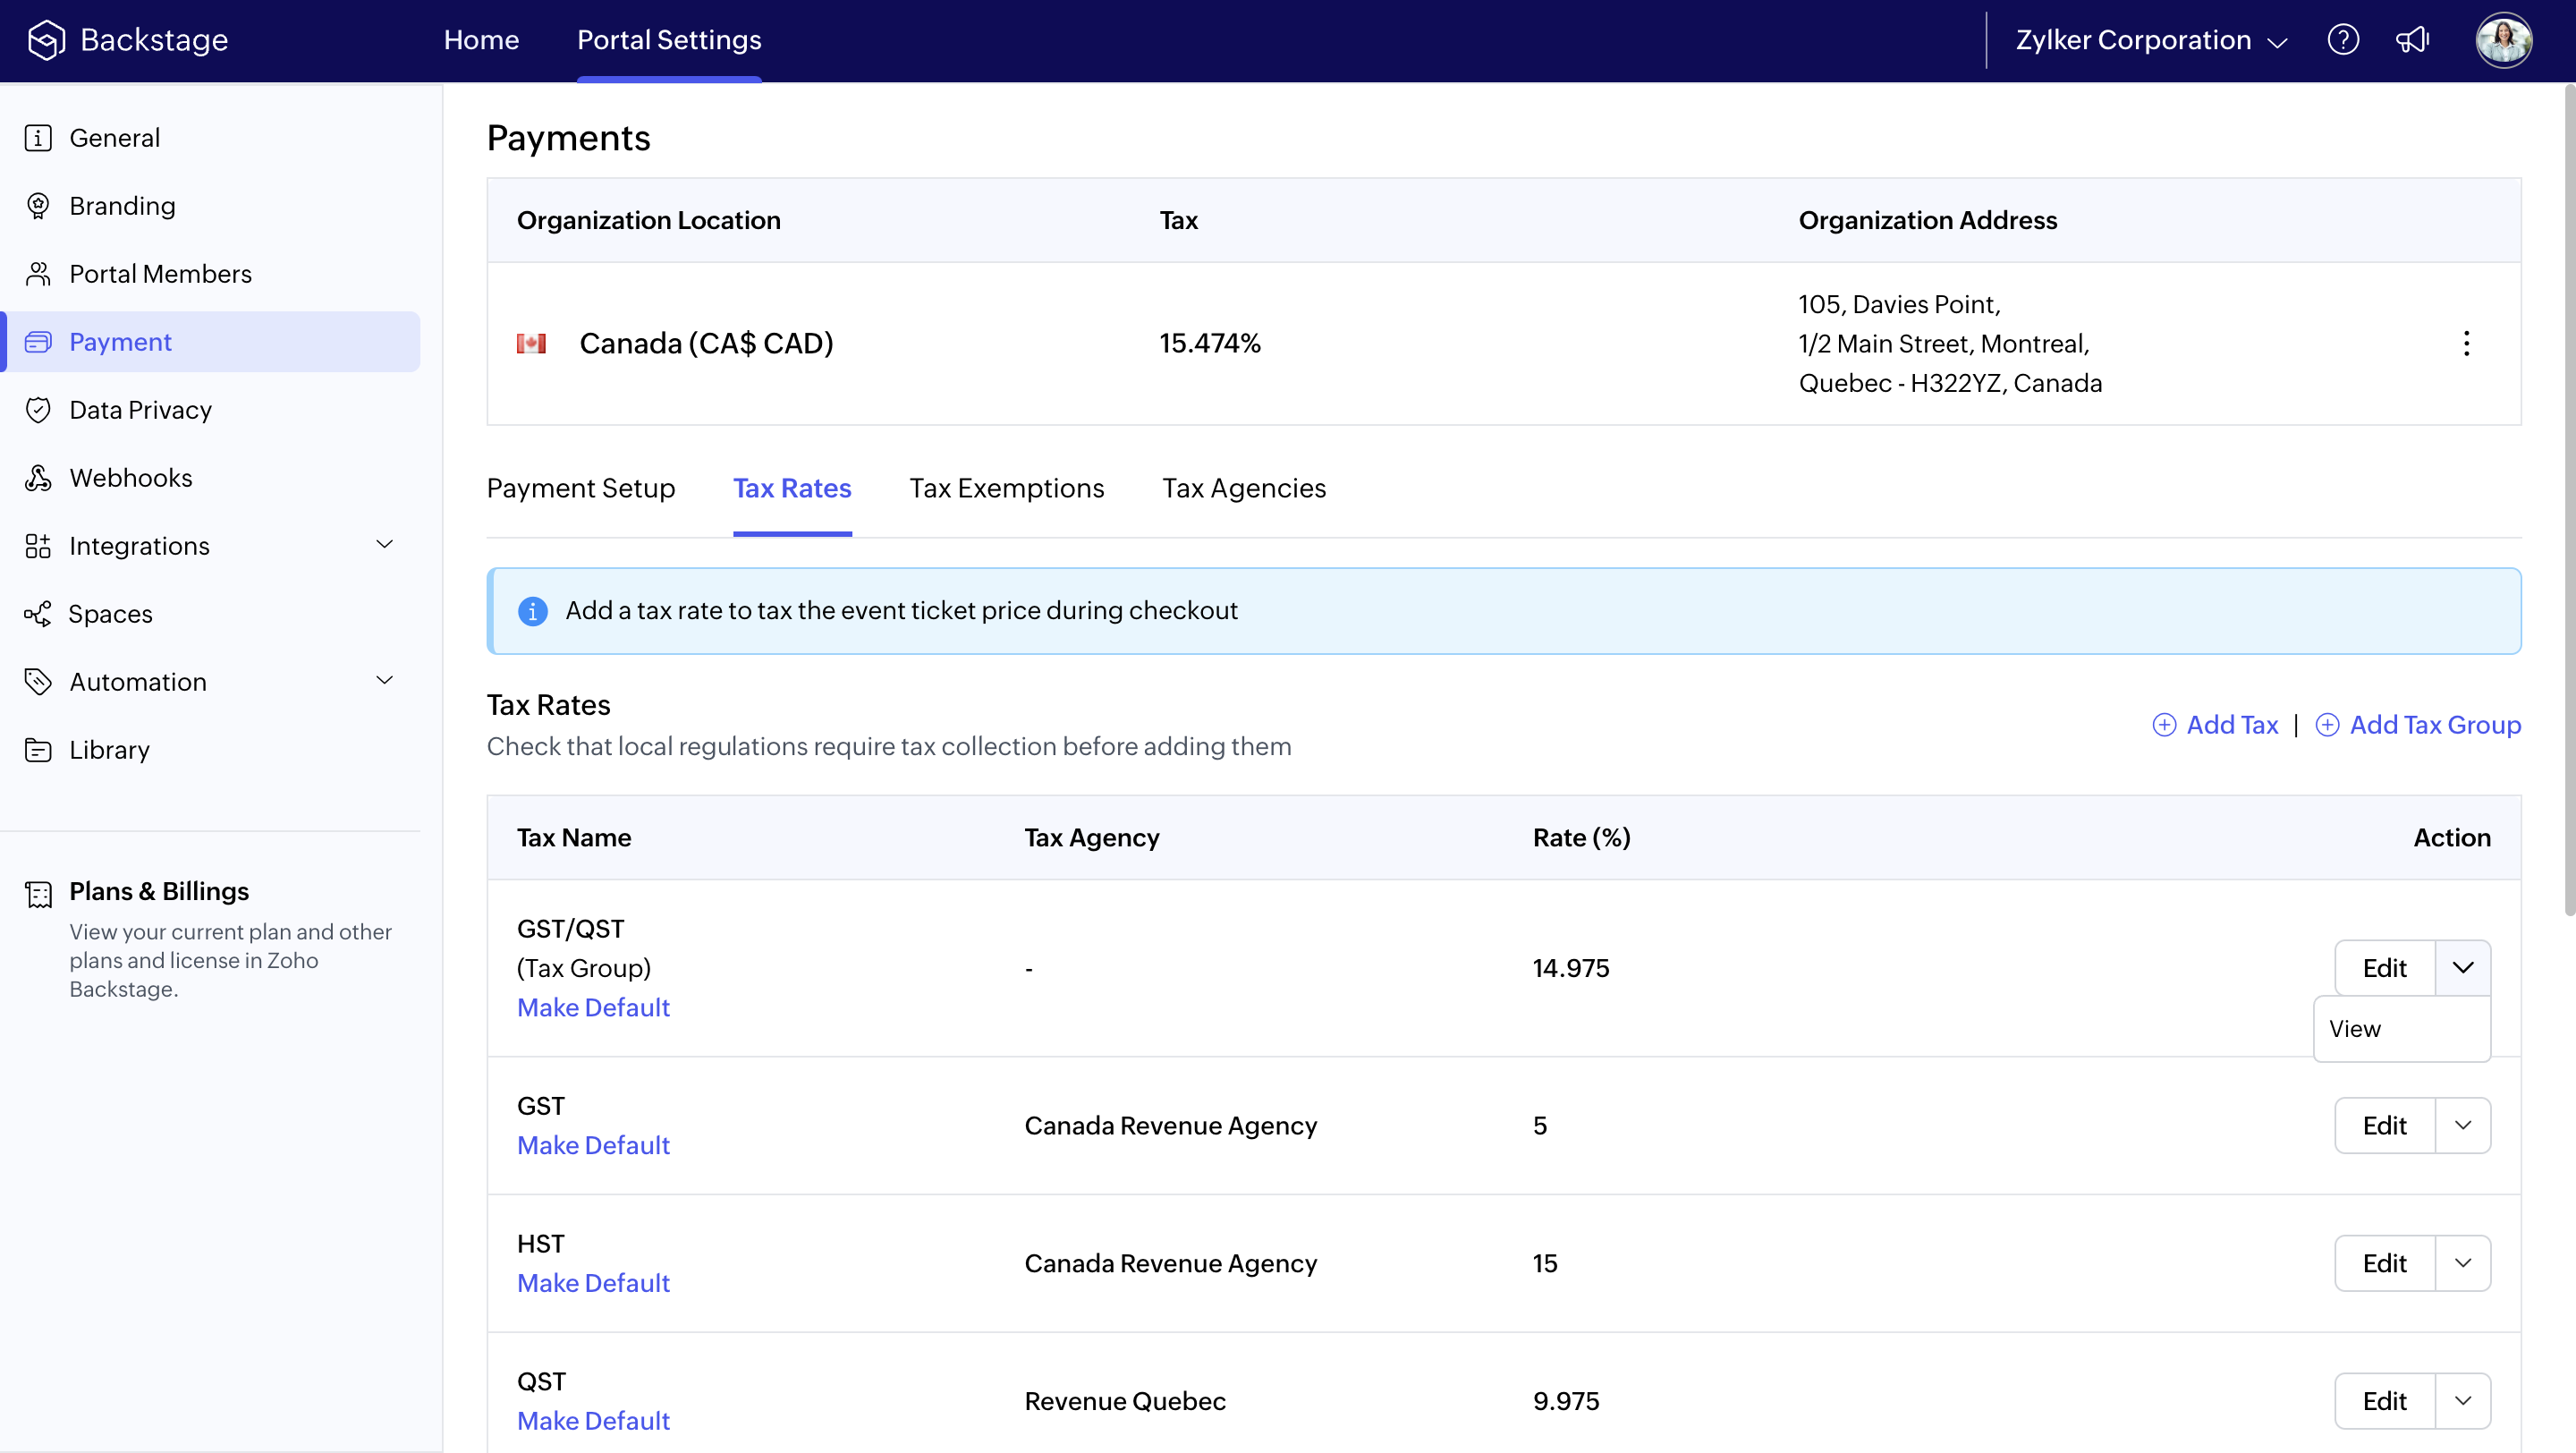Screen dimensions: 2576x1453
Task: Click the Webhooks sidebar icon
Action: [38, 478]
